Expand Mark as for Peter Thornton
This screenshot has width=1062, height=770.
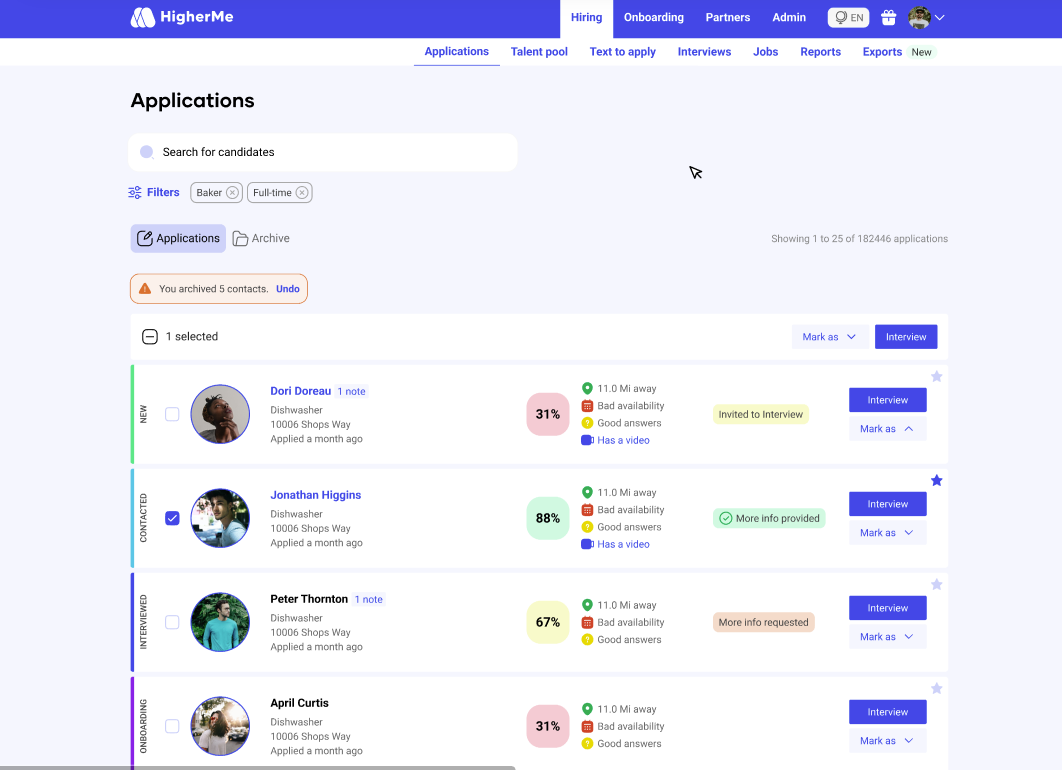887,637
